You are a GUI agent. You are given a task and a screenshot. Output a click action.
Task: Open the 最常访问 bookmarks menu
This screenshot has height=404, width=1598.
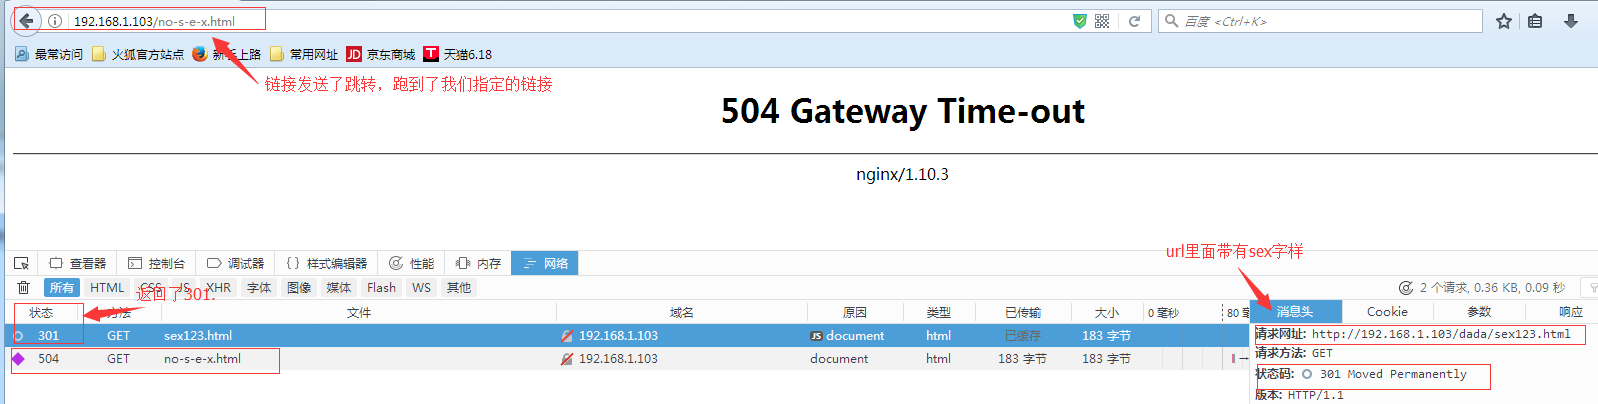pyautogui.click(x=49, y=54)
